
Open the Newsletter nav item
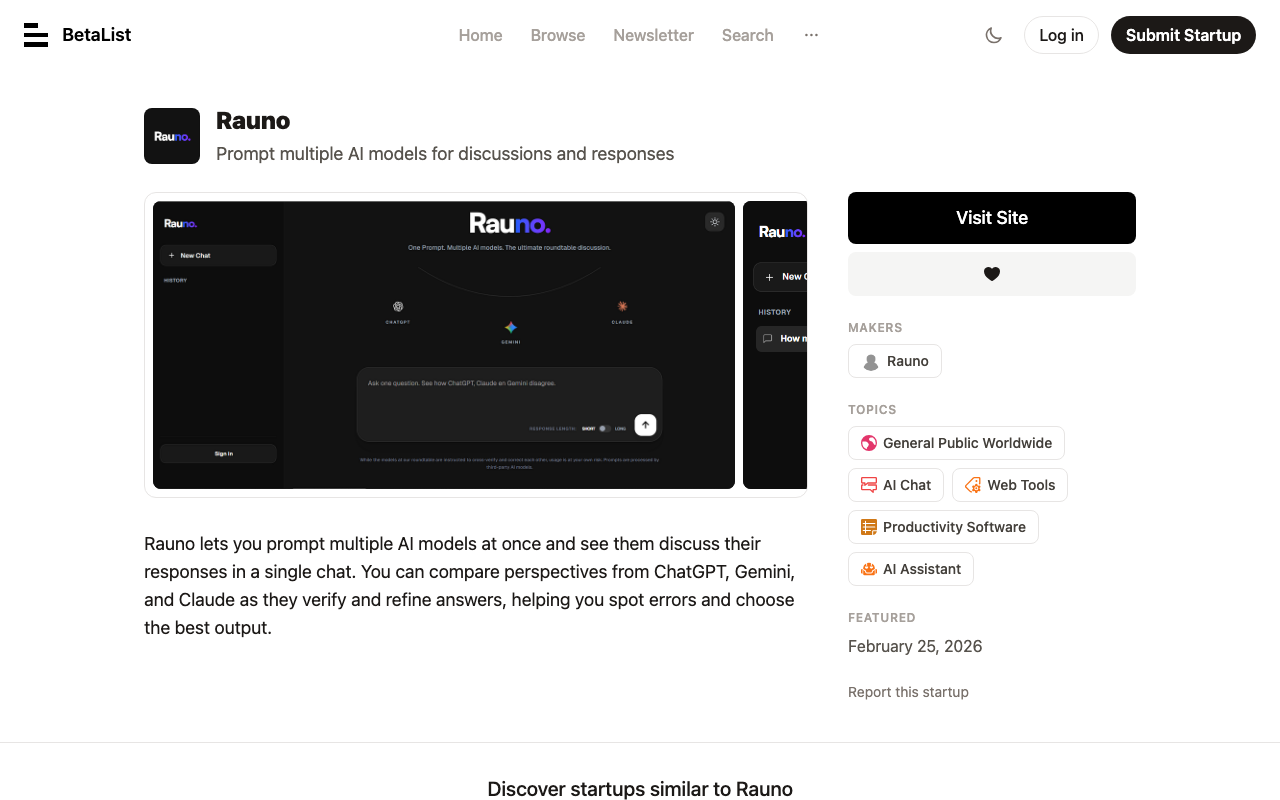click(x=653, y=35)
